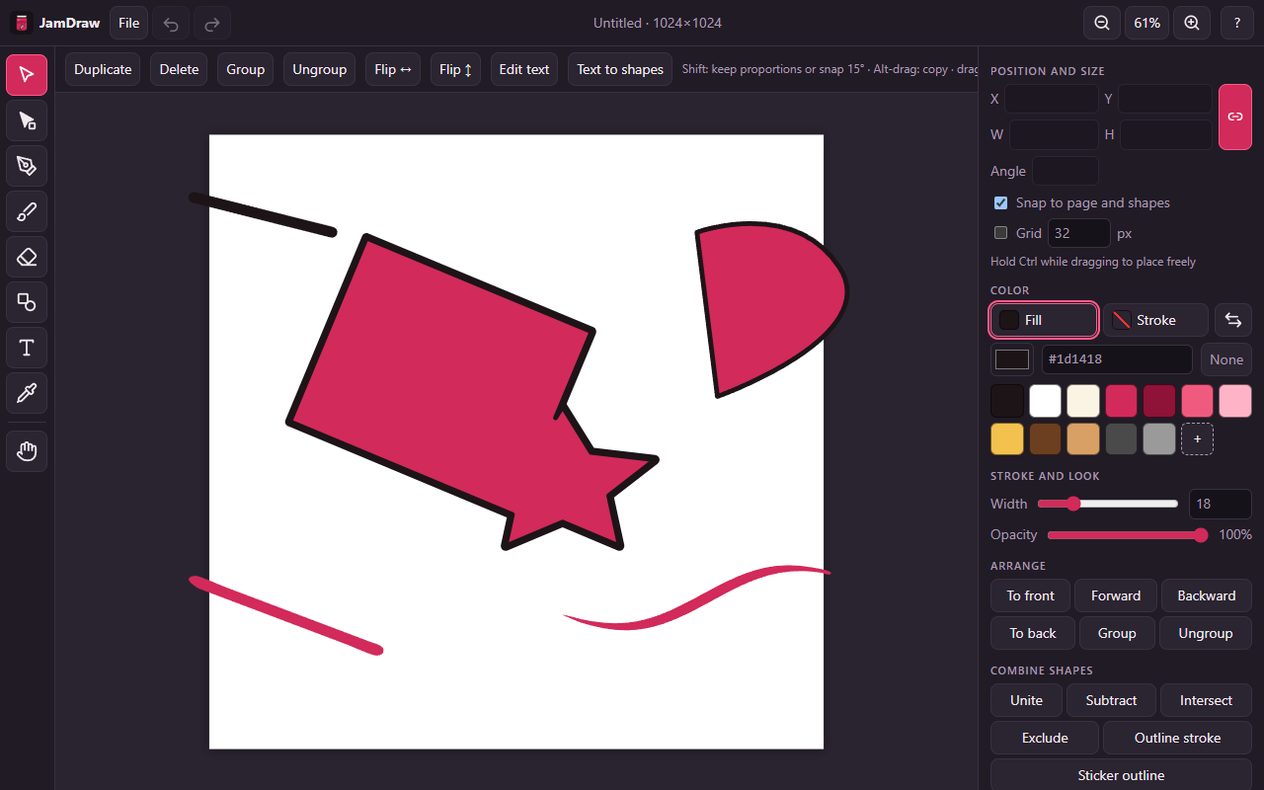The width and height of the screenshot is (1264, 790).
Task: Choose the light pink swatch
Action: coord(1235,401)
